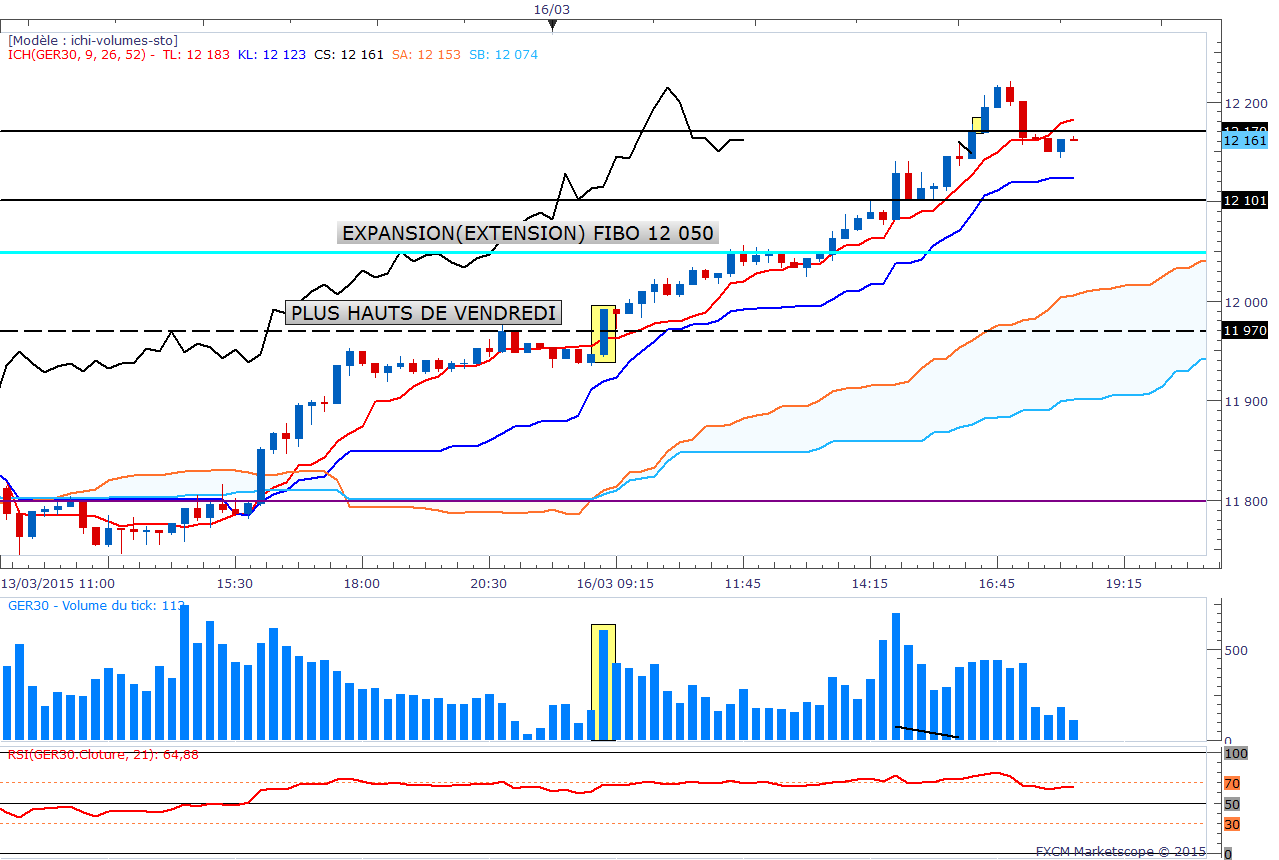Click the 11 970 dashed line price tag

coord(1246,331)
